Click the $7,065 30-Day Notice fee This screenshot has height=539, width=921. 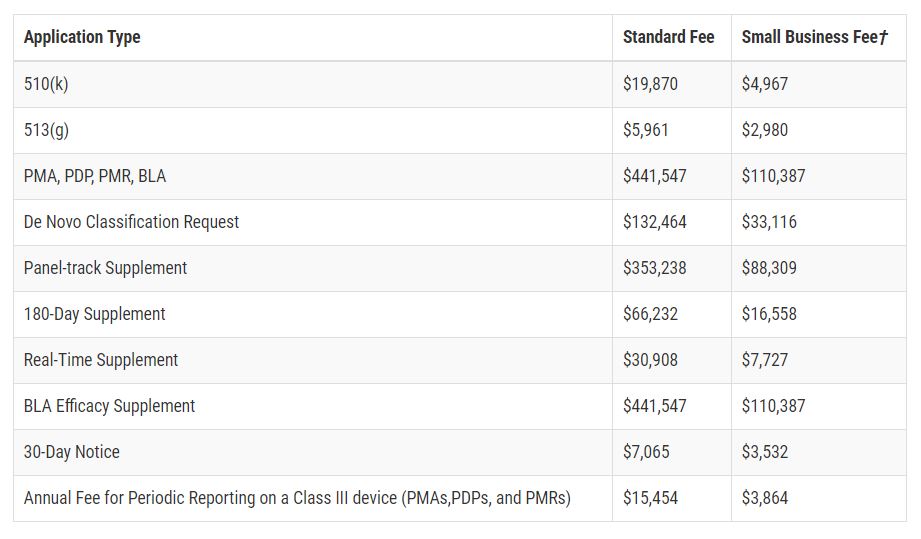pyautogui.click(x=646, y=452)
